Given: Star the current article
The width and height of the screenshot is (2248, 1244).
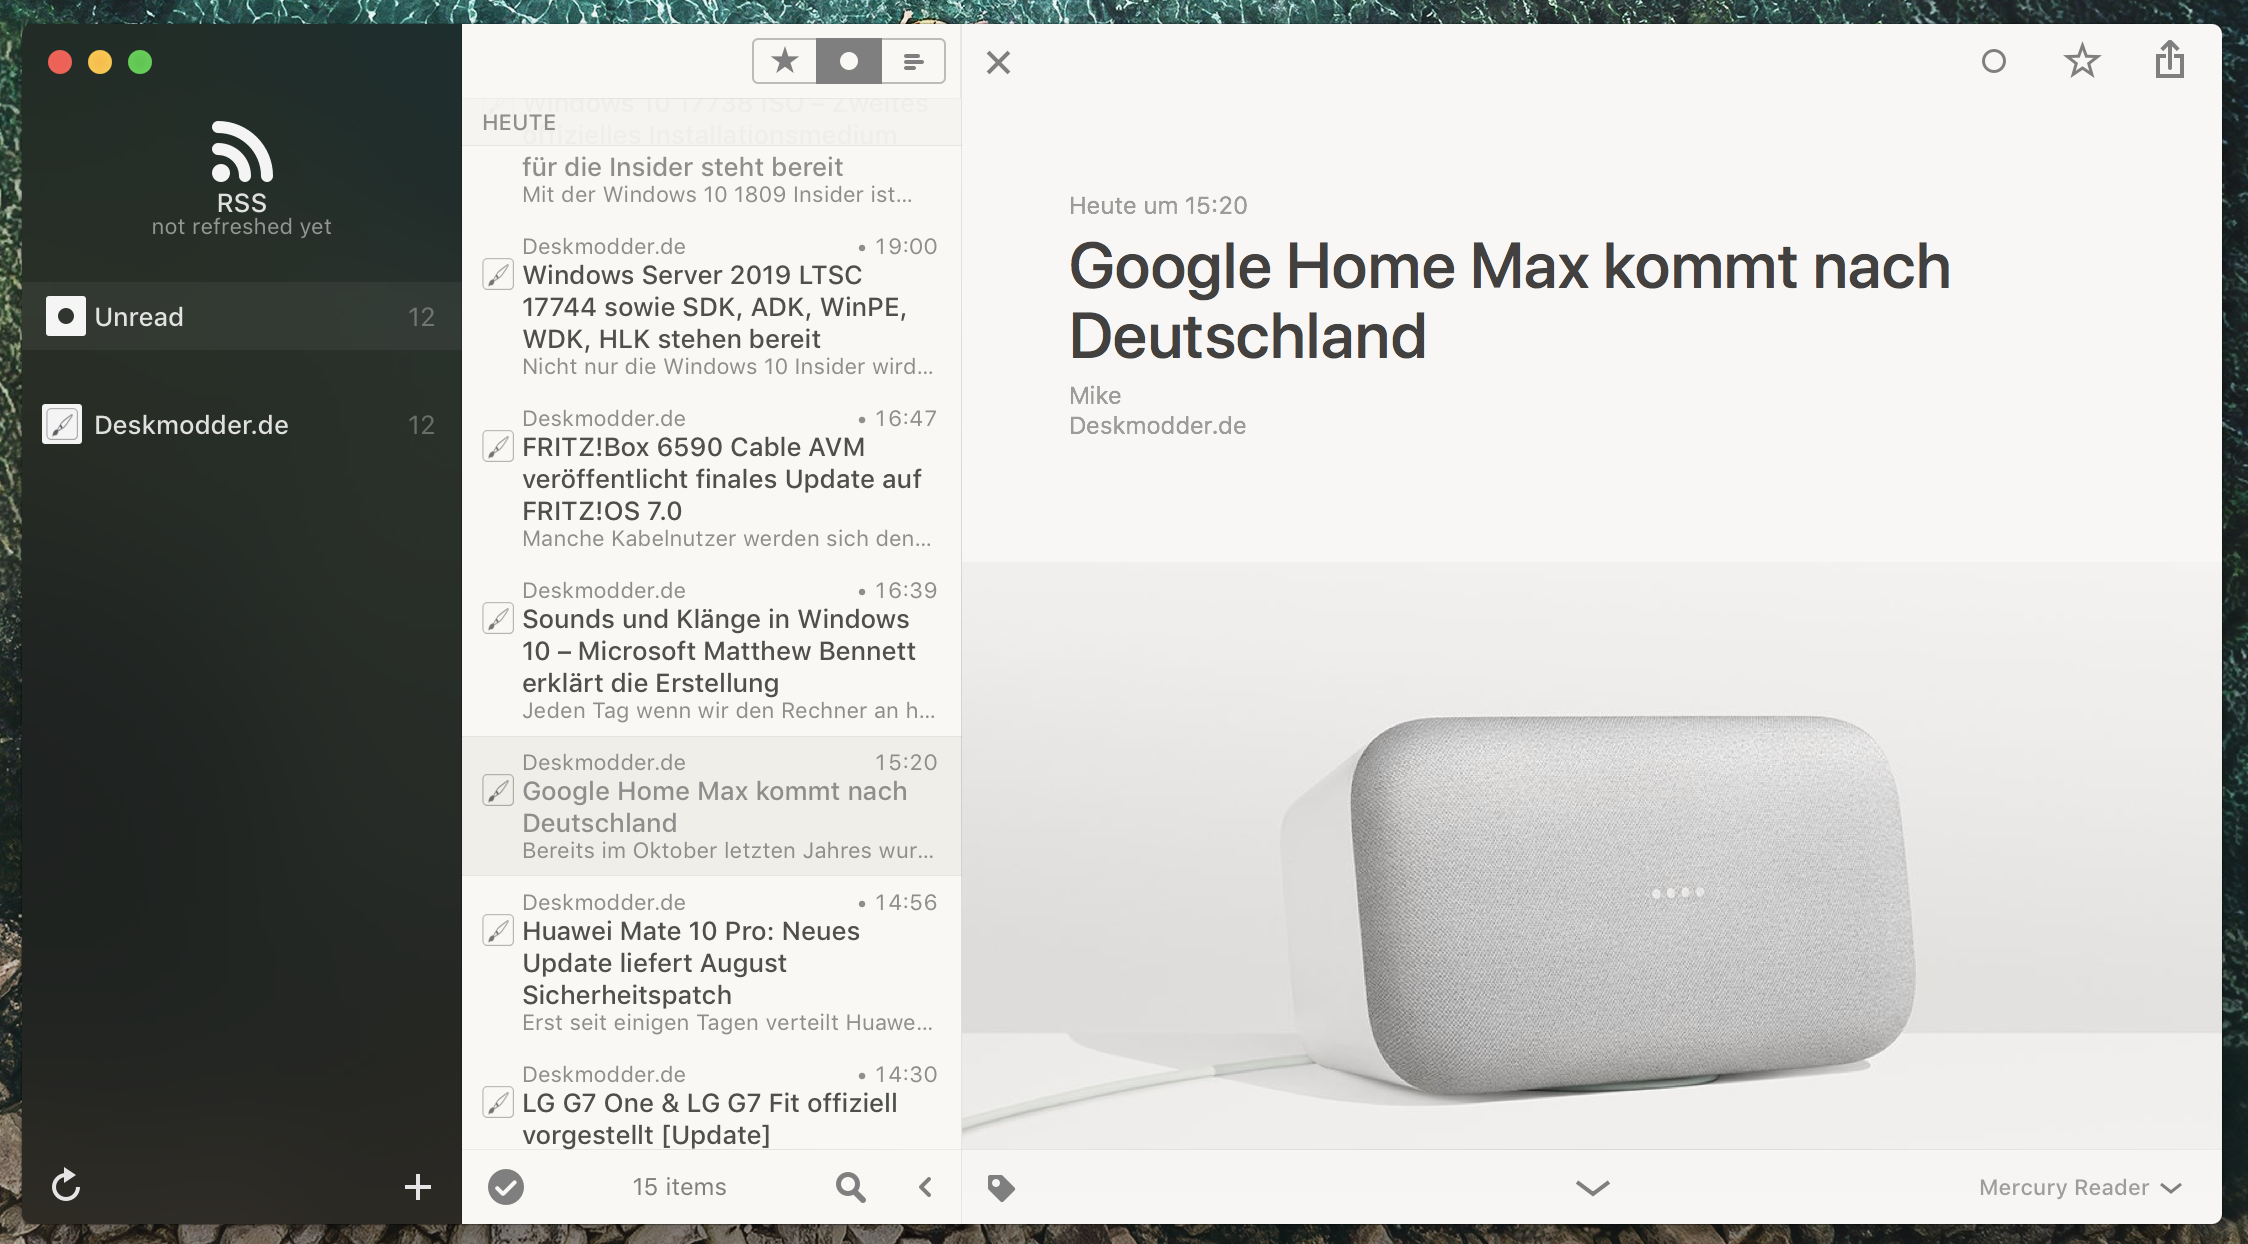Looking at the screenshot, I should pyautogui.click(x=2082, y=61).
